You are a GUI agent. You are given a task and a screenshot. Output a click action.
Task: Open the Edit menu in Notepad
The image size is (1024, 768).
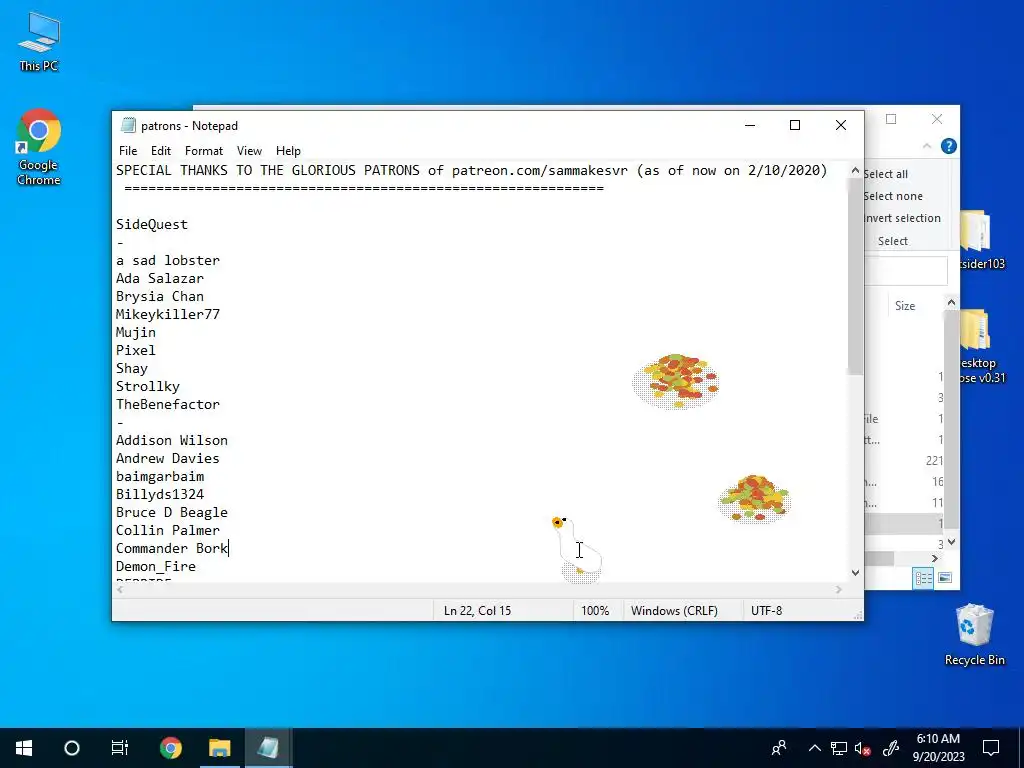(161, 151)
